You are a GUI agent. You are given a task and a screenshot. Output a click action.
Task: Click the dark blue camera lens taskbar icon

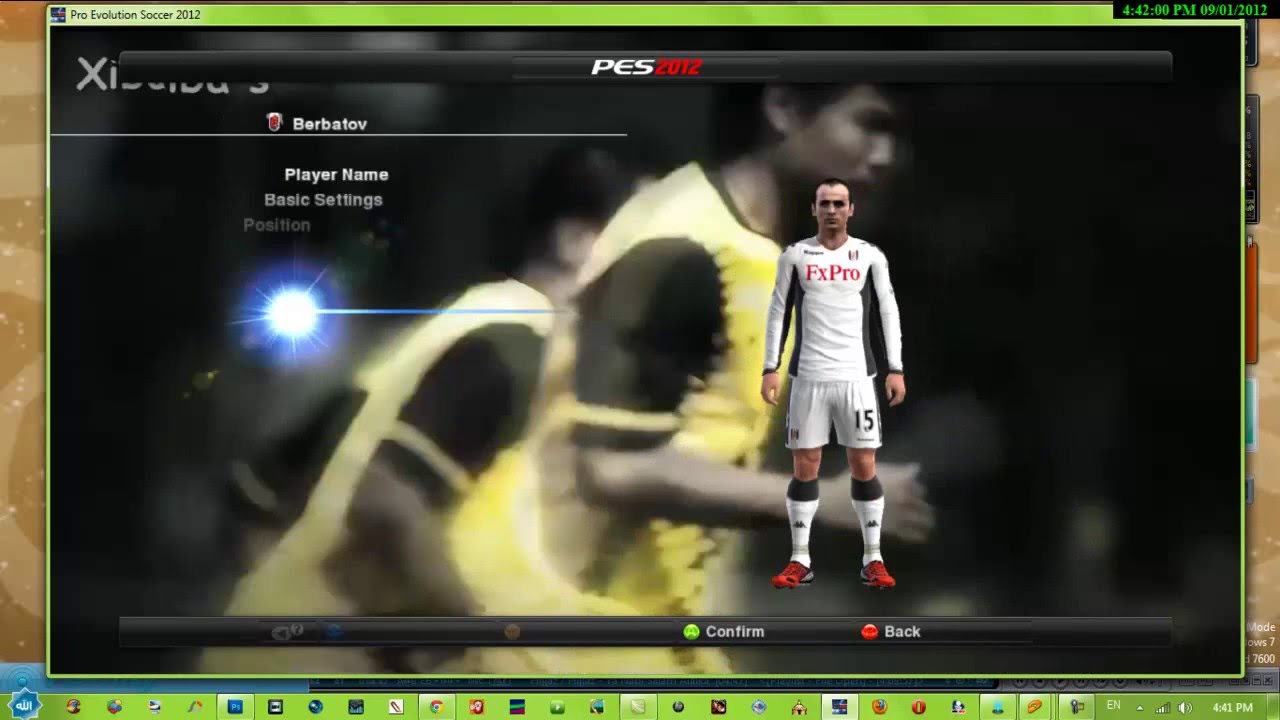click(x=316, y=706)
